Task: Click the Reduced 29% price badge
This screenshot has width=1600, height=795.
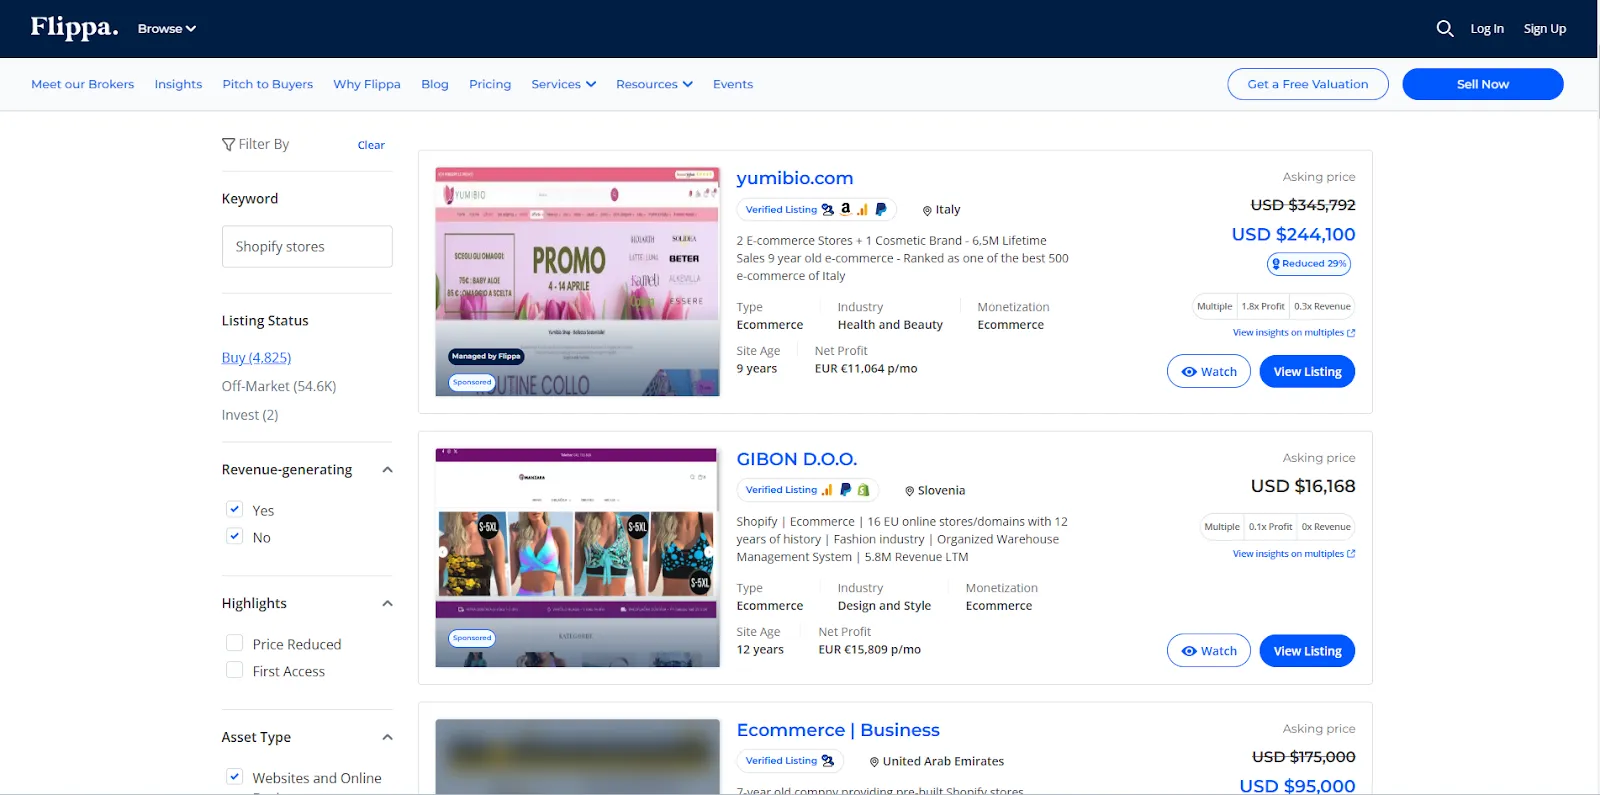Action: pyautogui.click(x=1309, y=264)
